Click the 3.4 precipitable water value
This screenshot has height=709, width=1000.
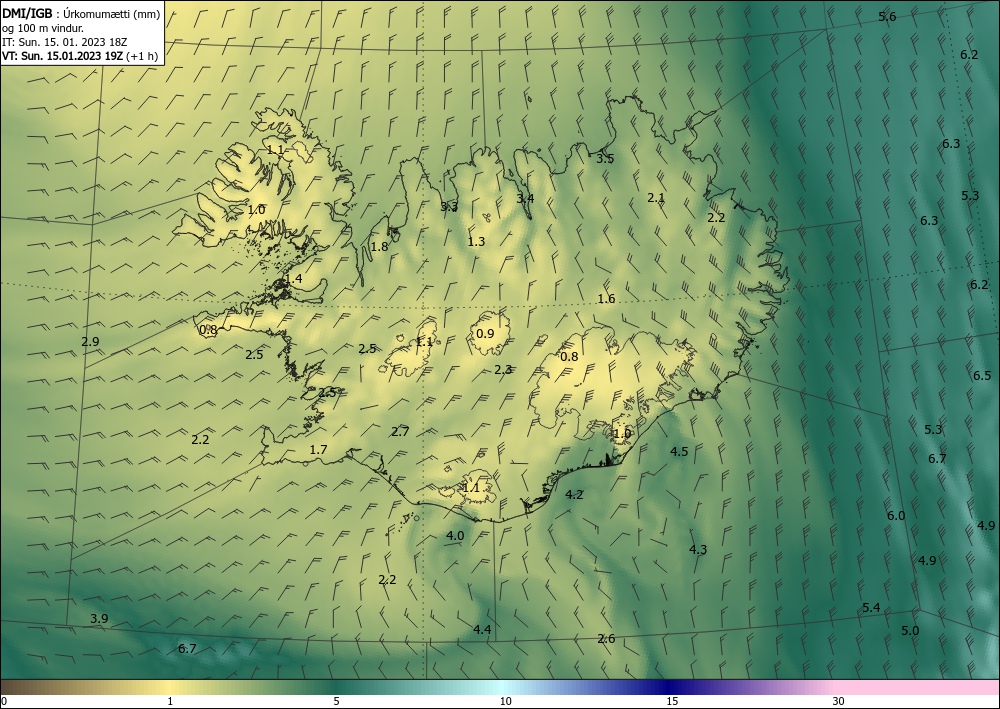pyautogui.click(x=525, y=198)
